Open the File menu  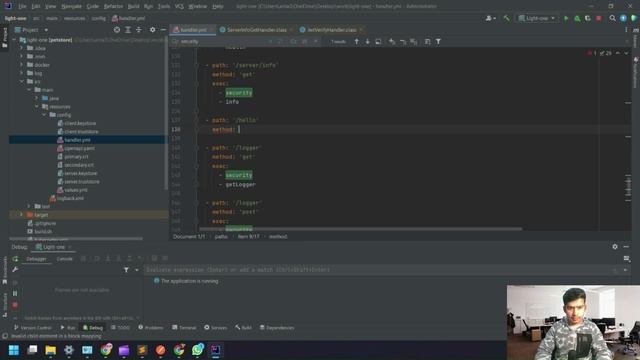point(22,6)
